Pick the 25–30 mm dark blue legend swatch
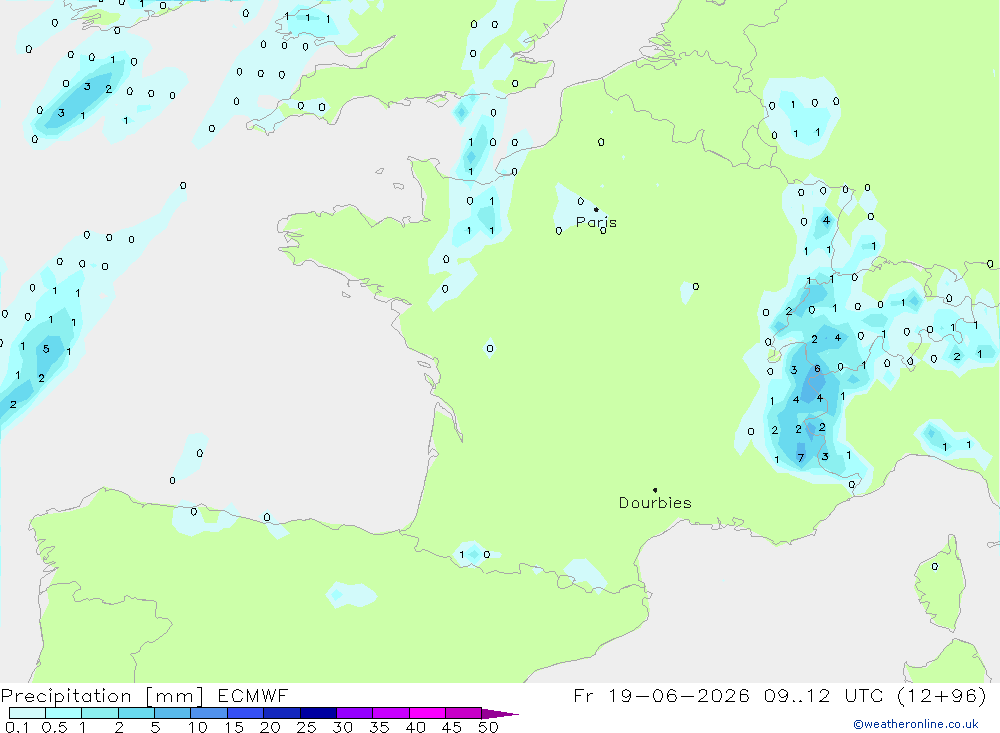1000x733 pixels. [x=318, y=713]
